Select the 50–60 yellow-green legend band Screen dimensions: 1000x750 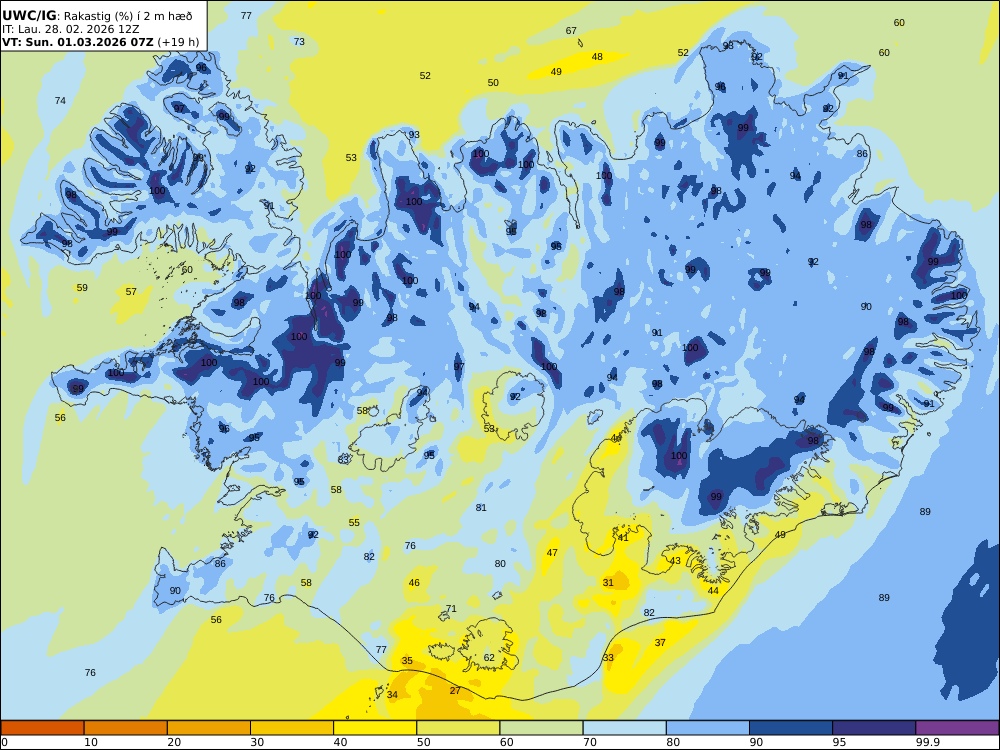(459, 728)
